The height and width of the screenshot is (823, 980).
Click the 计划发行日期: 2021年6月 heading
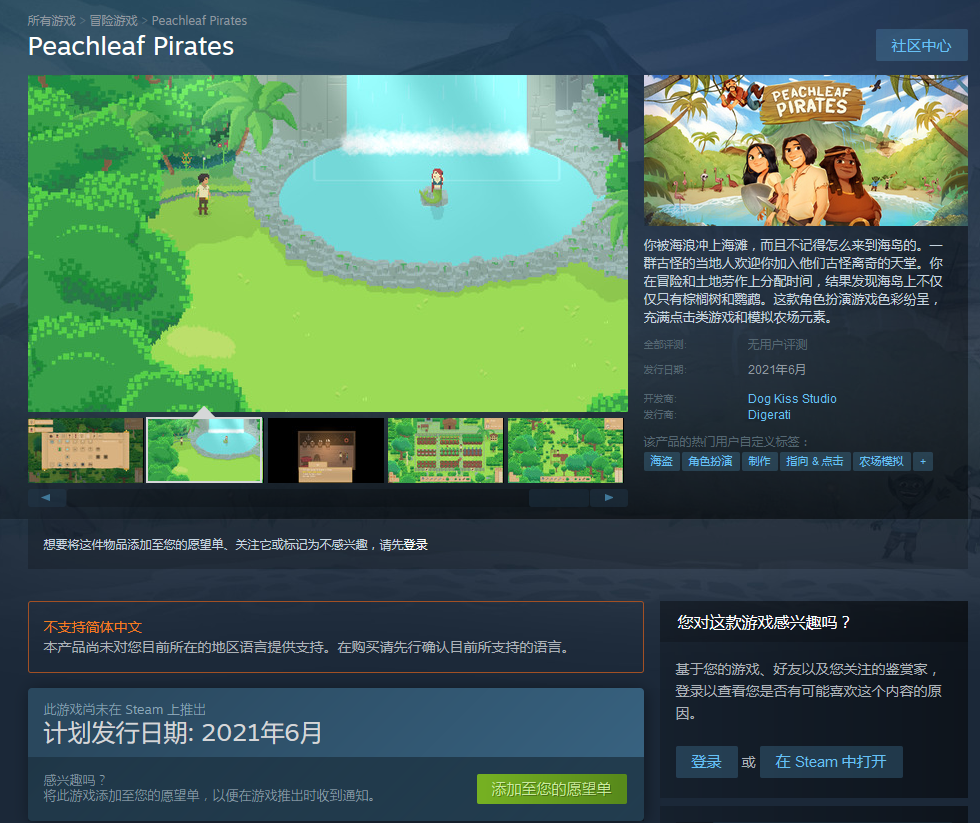point(183,733)
